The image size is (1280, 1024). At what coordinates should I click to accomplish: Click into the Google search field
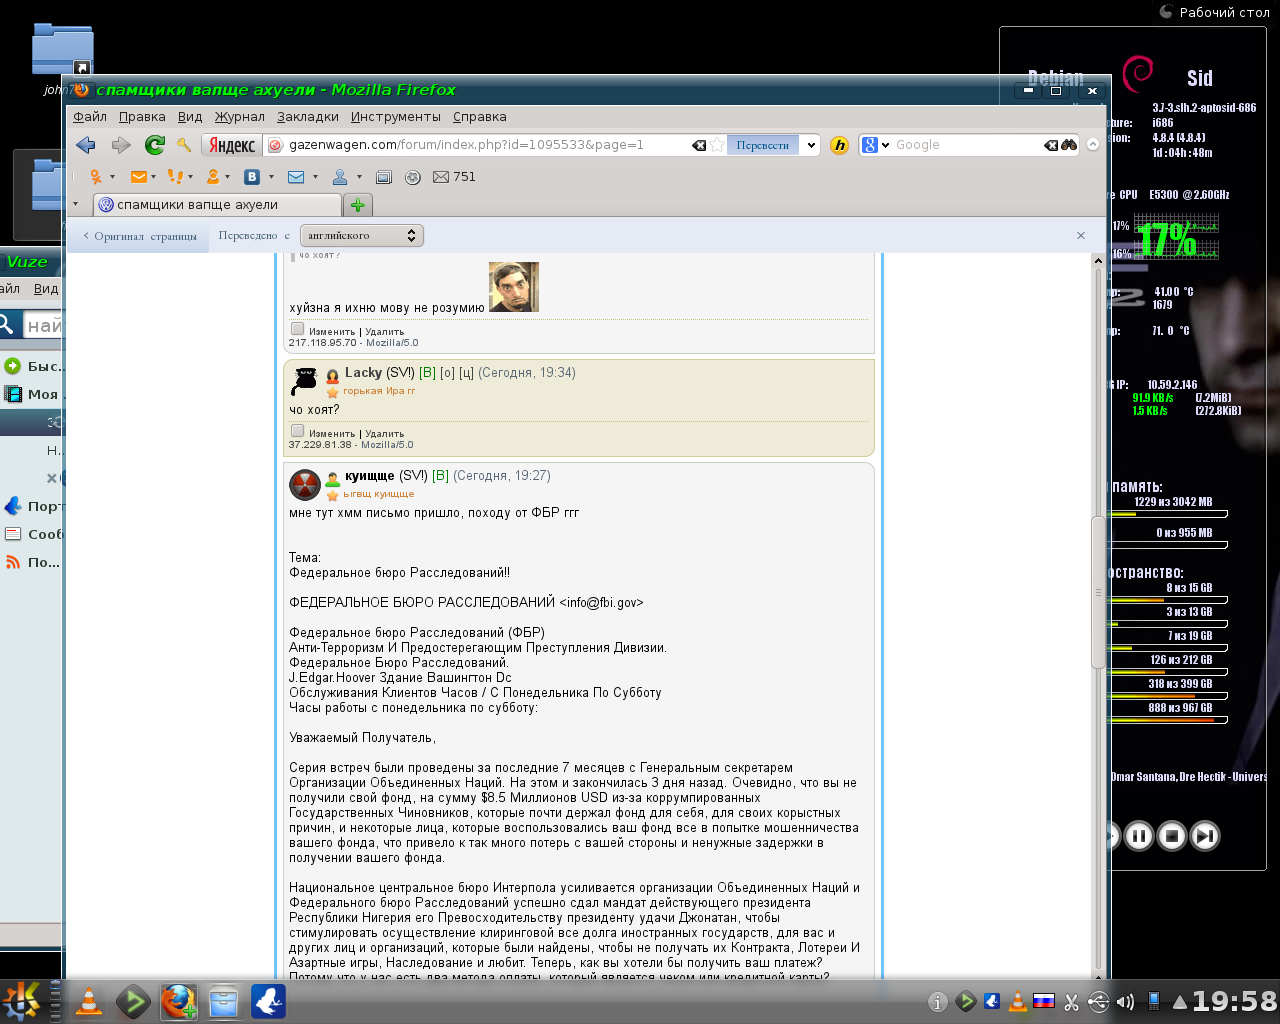(966, 145)
